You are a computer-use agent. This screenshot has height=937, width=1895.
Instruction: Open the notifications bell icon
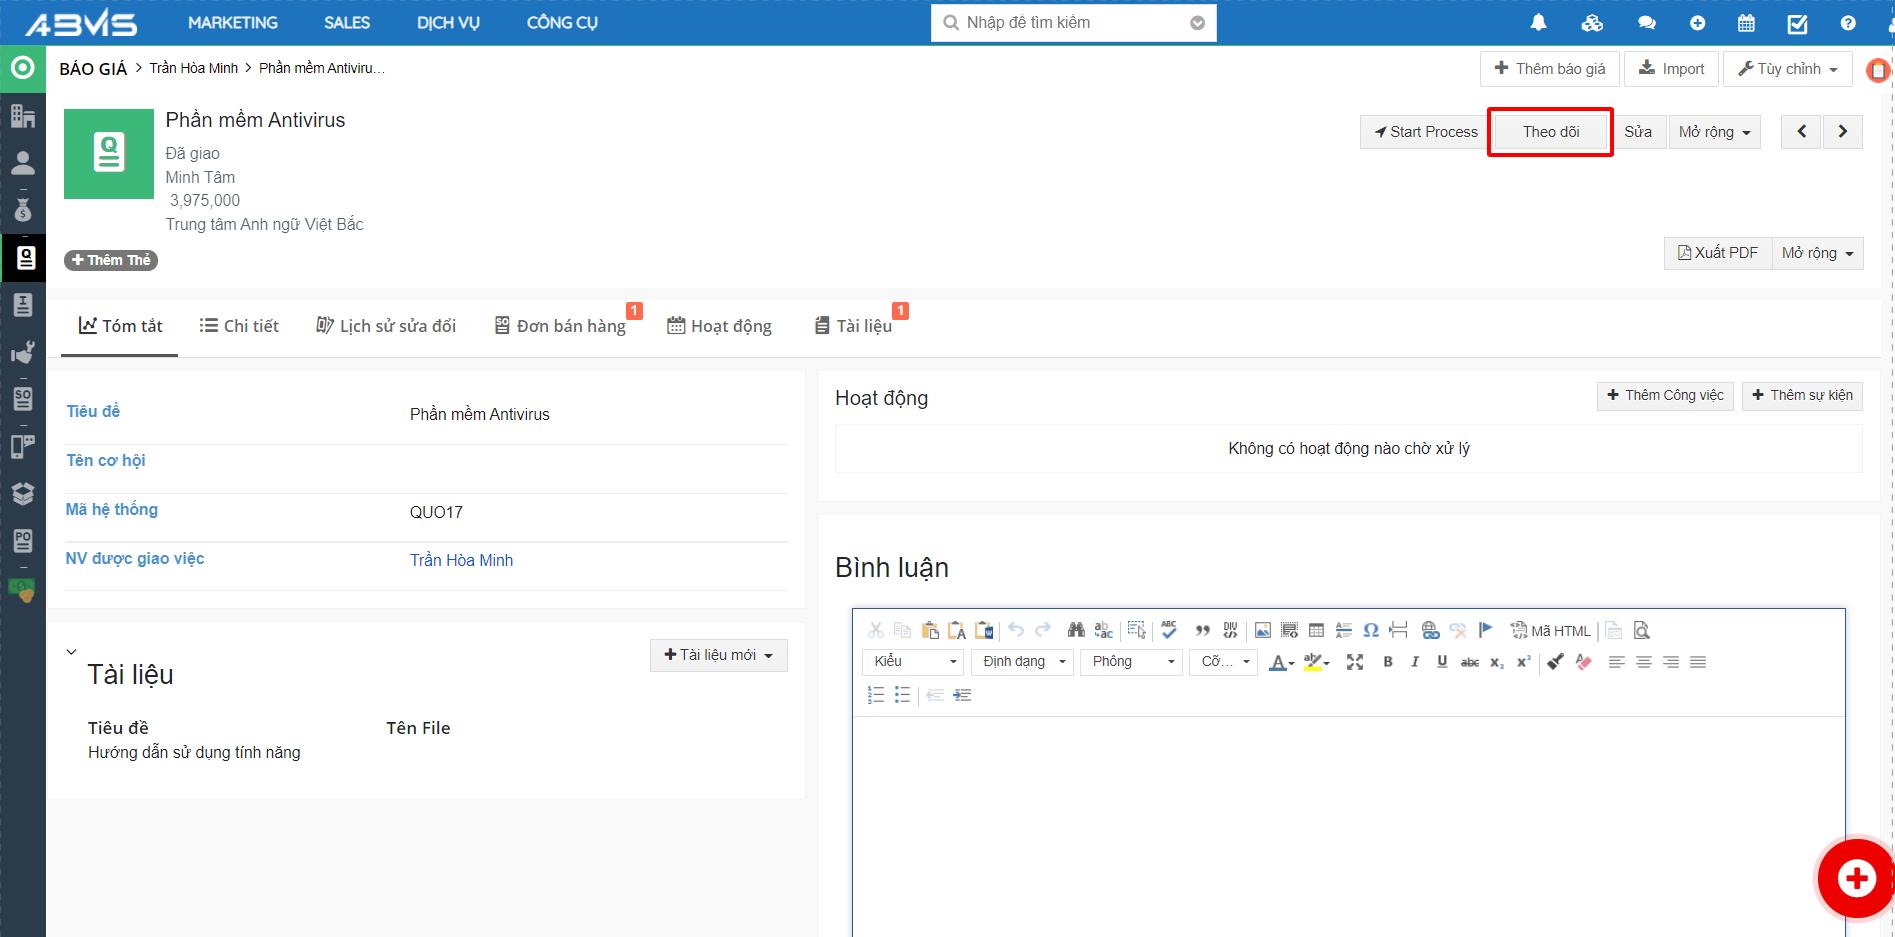pyautogui.click(x=1538, y=23)
